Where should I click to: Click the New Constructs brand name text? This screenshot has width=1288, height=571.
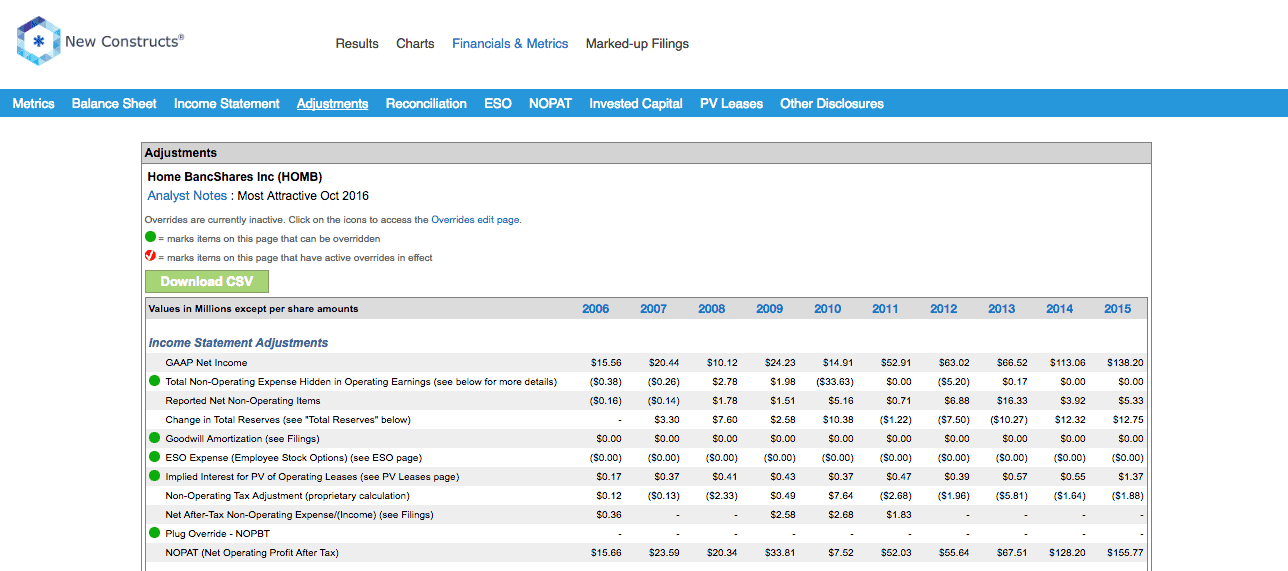[124, 41]
